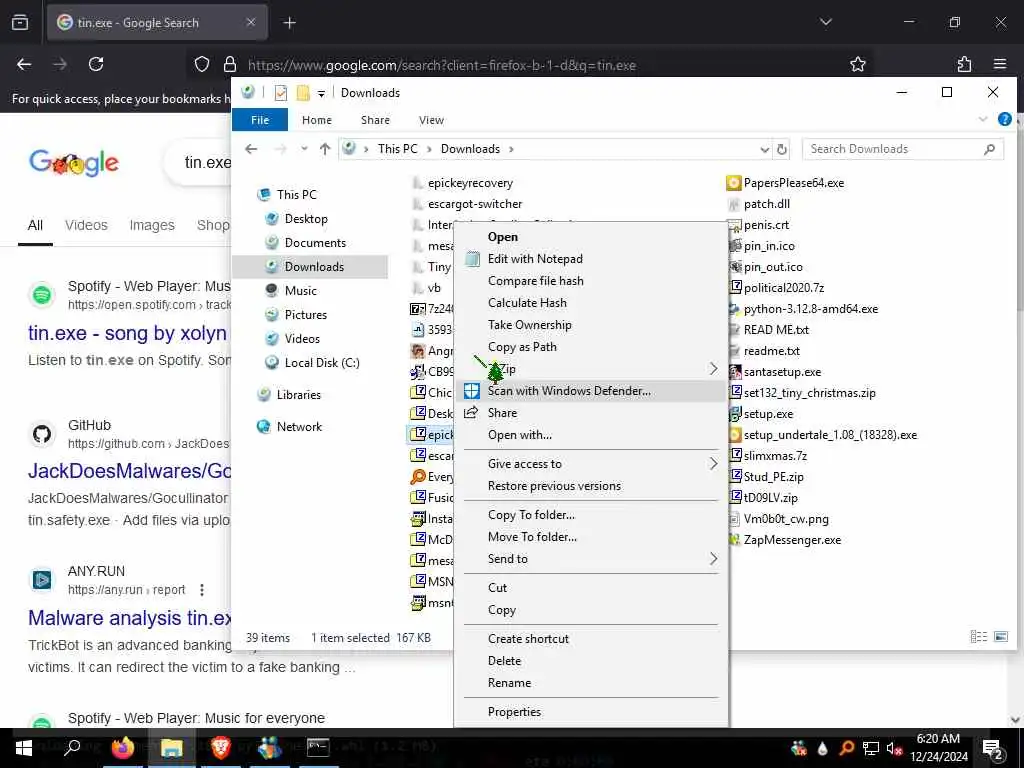Select the ZapMessenger.exe file
This screenshot has height=768, width=1024.
(x=784, y=540)
